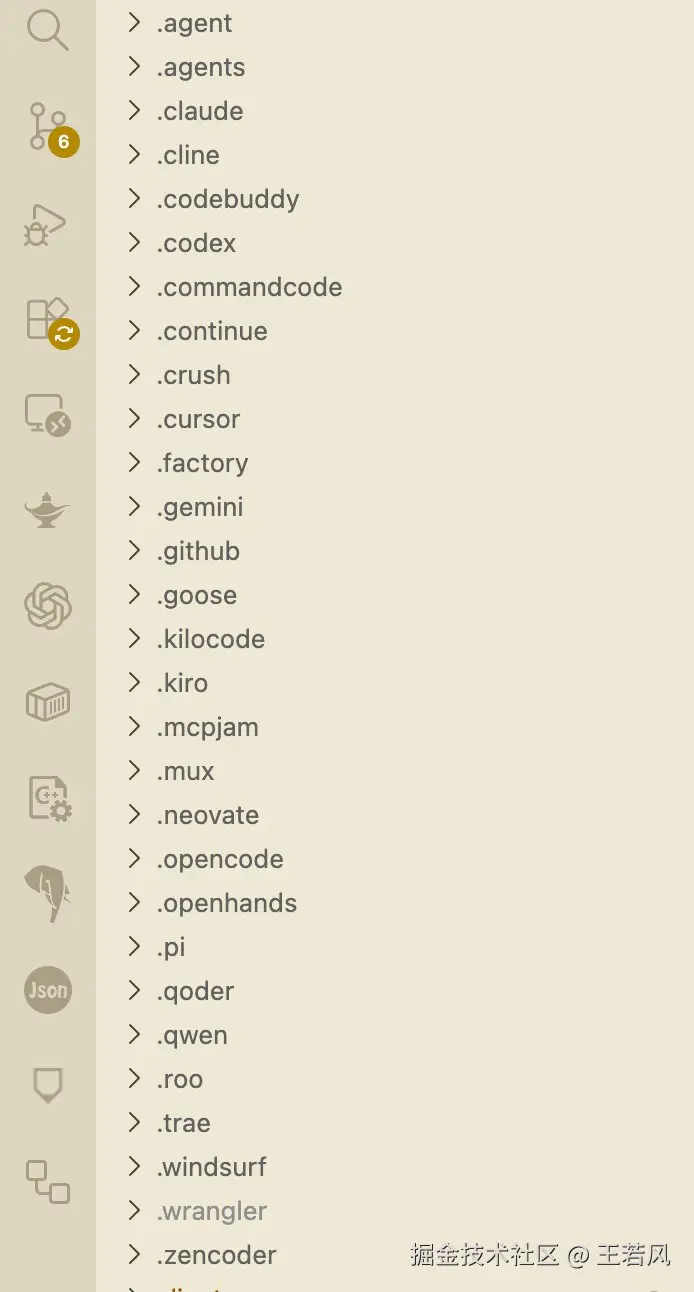694x1292 pixels.
Task: Open the Extensions view
Action: pyautogui.click(x=47, y=320)
